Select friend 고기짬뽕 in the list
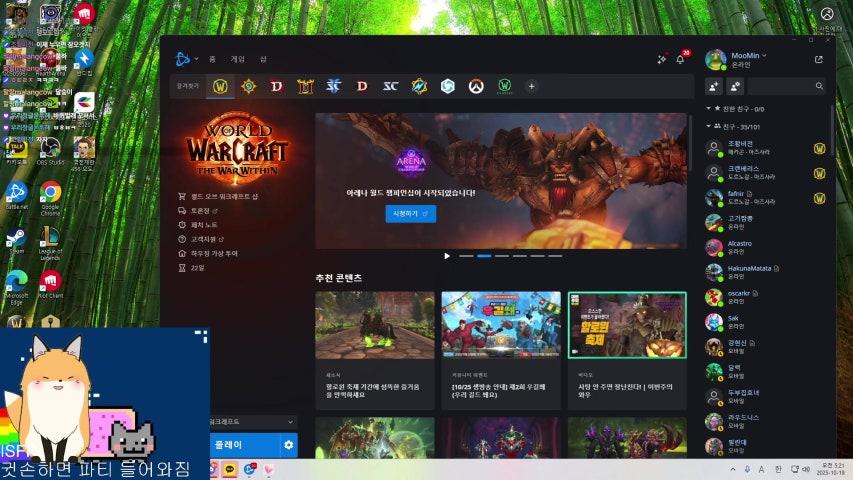 pyautogui.click(x=766, y=223)
